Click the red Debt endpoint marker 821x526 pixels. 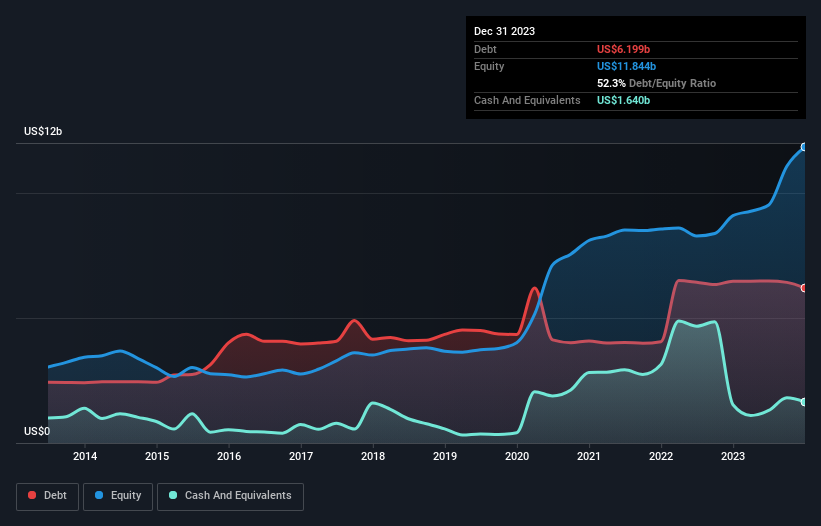[x=804, y=288]
